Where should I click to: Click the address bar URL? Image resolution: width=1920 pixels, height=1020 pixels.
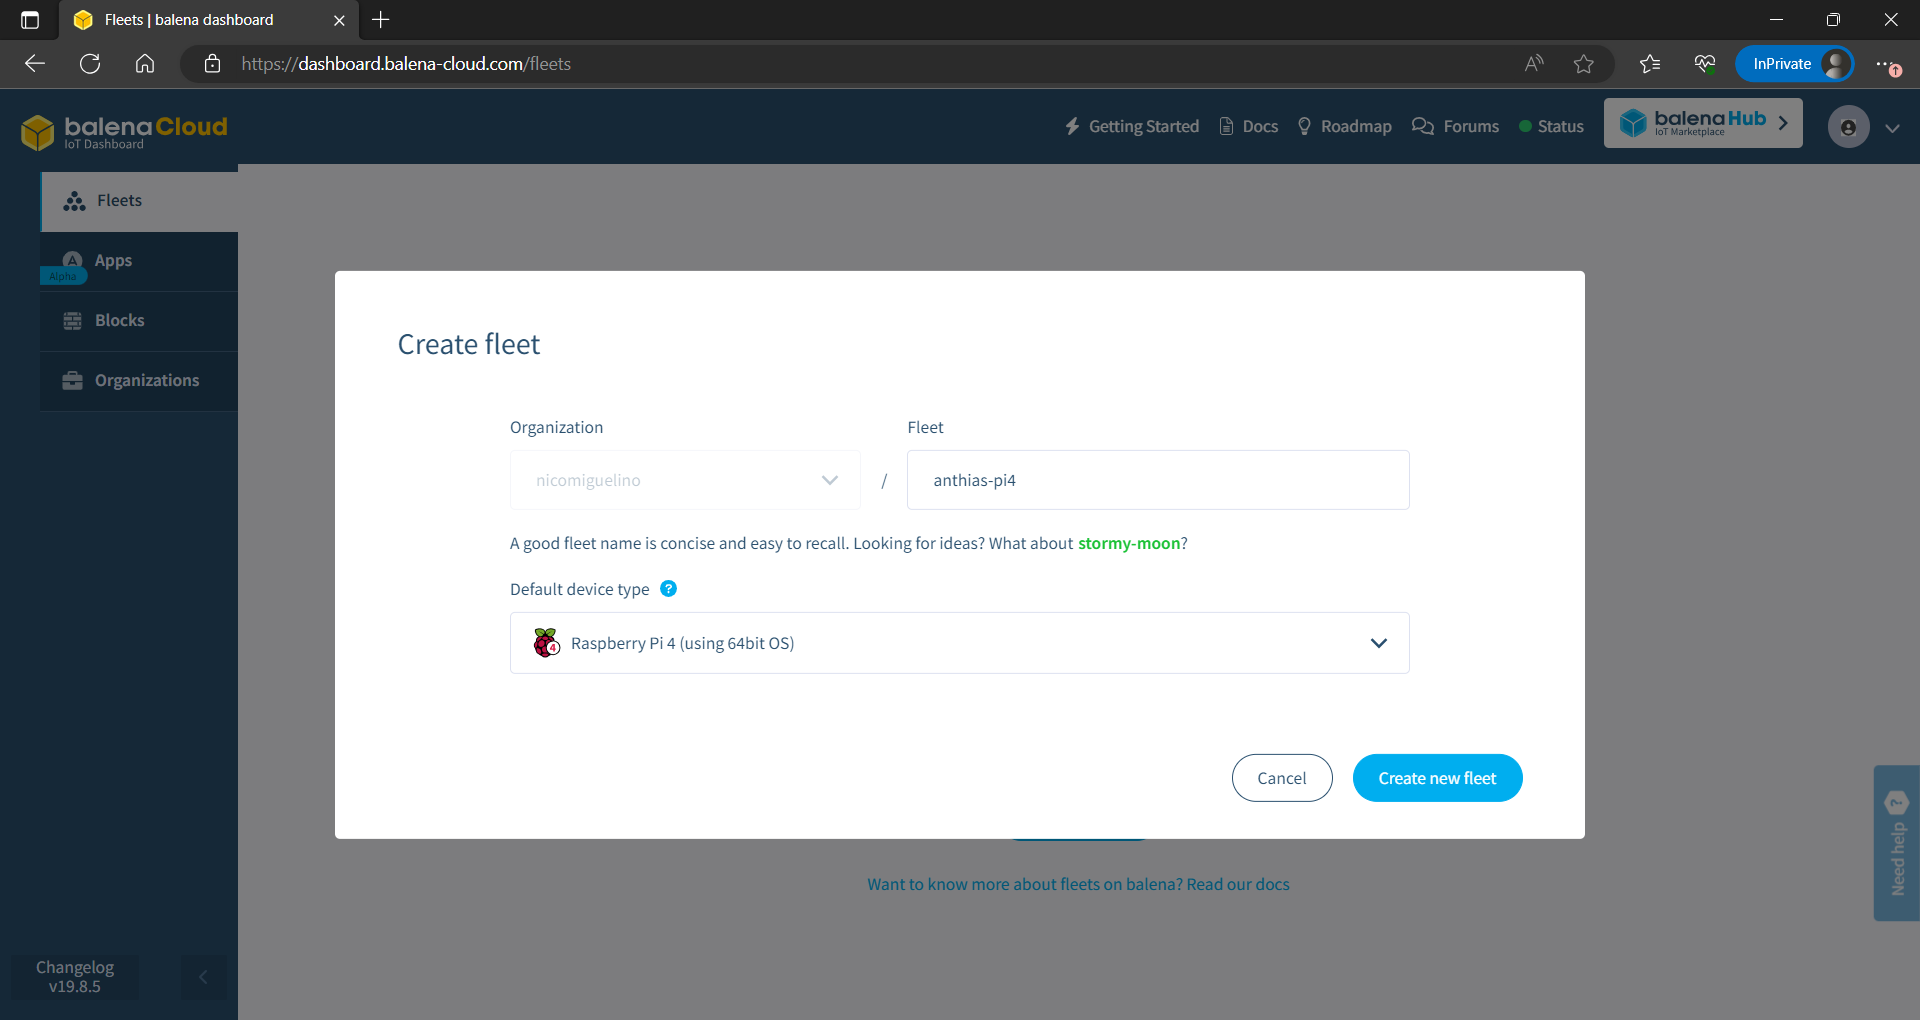tap(406, 64)
